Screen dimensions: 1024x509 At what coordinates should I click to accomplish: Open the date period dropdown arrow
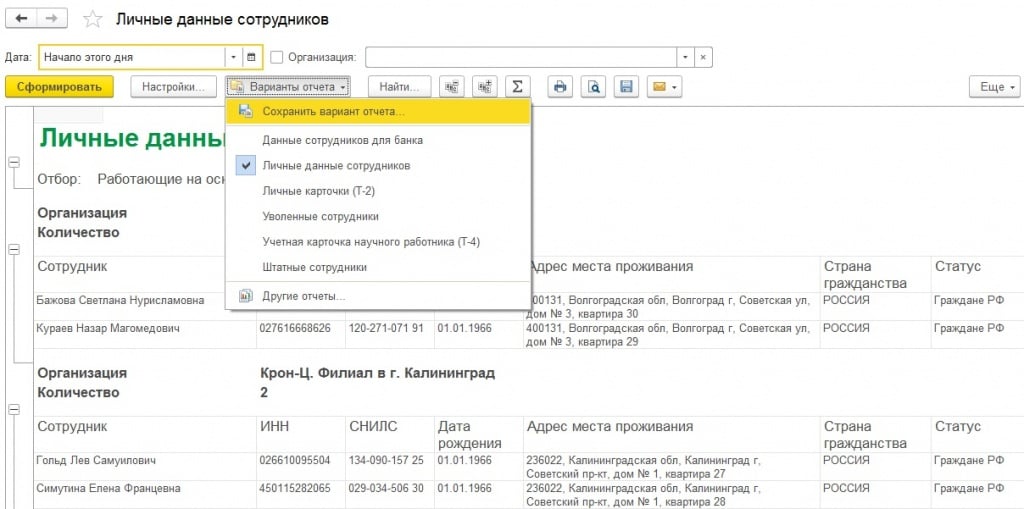point(233,57)
